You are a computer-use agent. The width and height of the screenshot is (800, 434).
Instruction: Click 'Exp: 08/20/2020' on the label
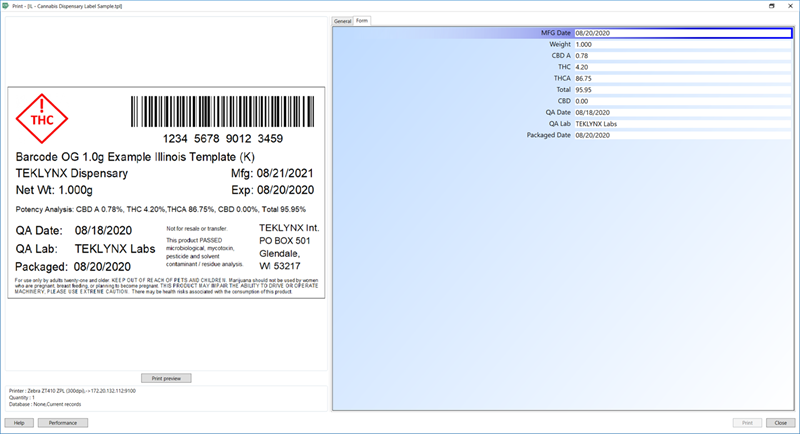pos(272,190)
